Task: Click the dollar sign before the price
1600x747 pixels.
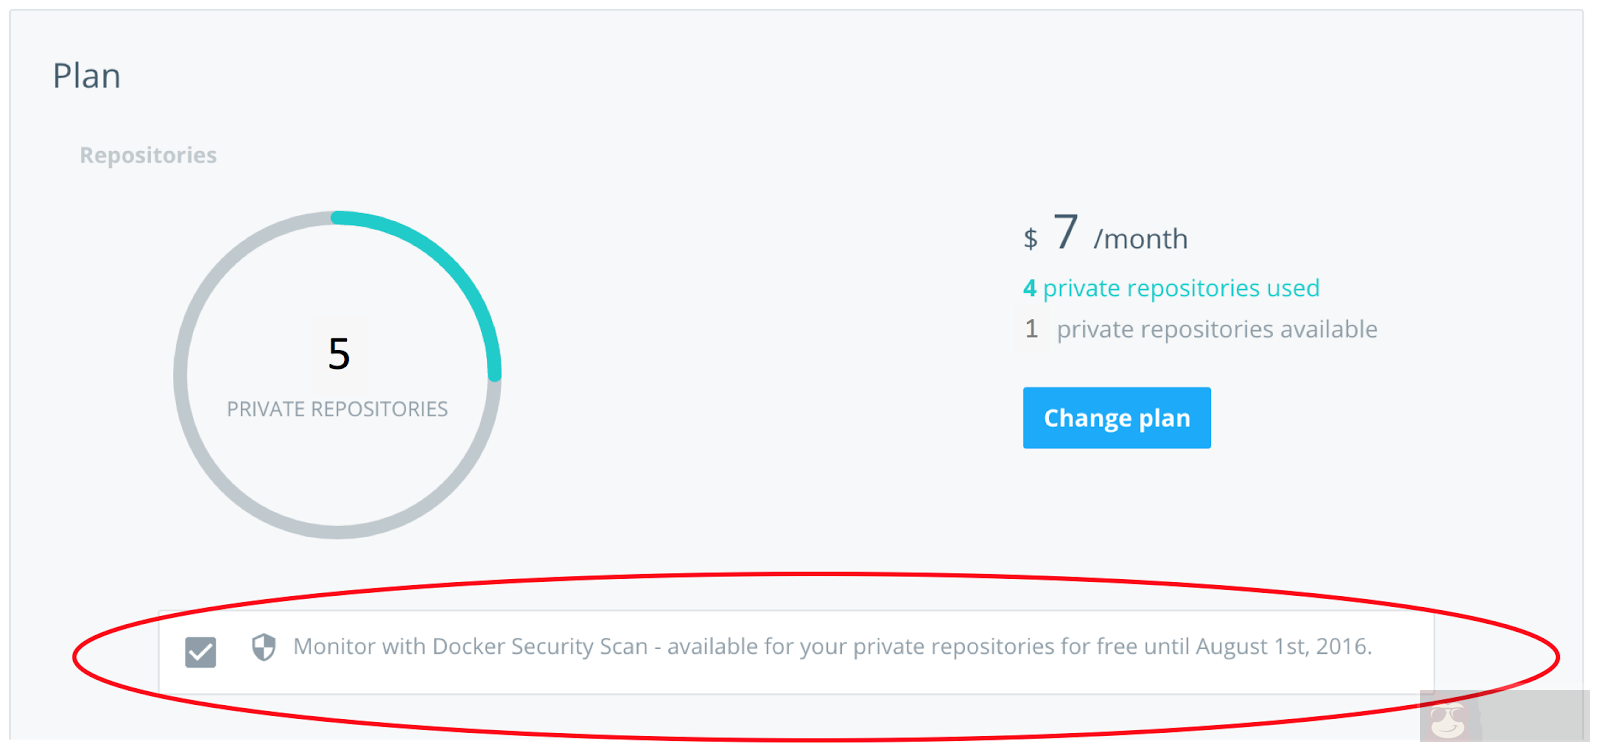Action: pos(1031,238)
